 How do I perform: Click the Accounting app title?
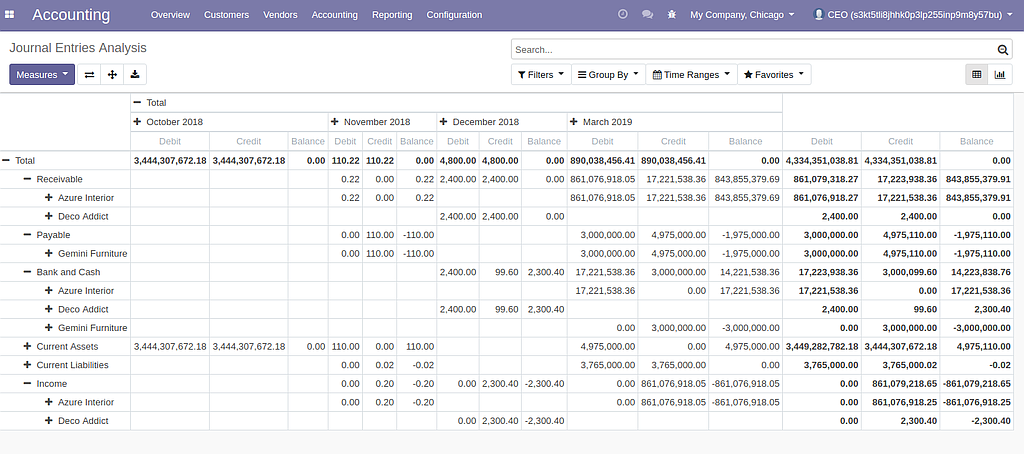pyautogui.click(x=71, y=14)
